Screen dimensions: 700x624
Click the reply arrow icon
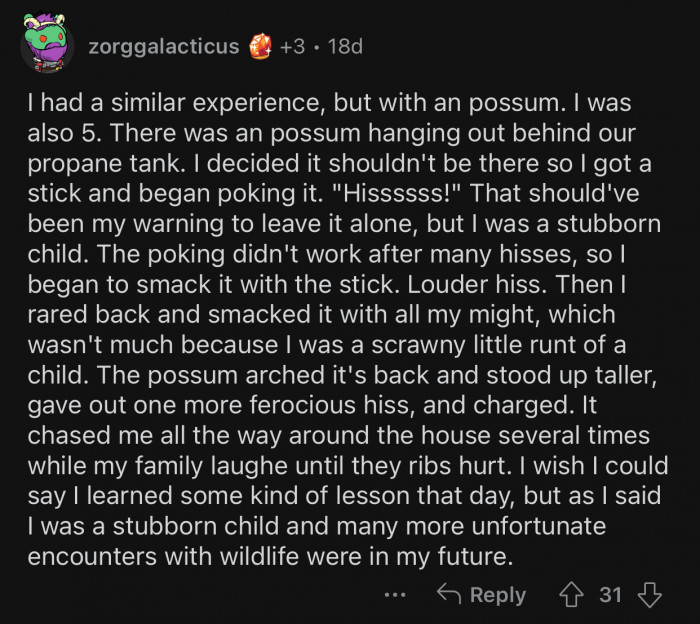click(448, 595)
